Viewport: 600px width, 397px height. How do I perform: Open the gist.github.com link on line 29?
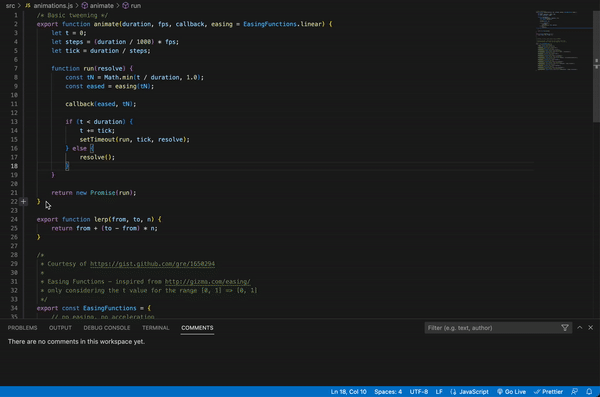(152, 264)
